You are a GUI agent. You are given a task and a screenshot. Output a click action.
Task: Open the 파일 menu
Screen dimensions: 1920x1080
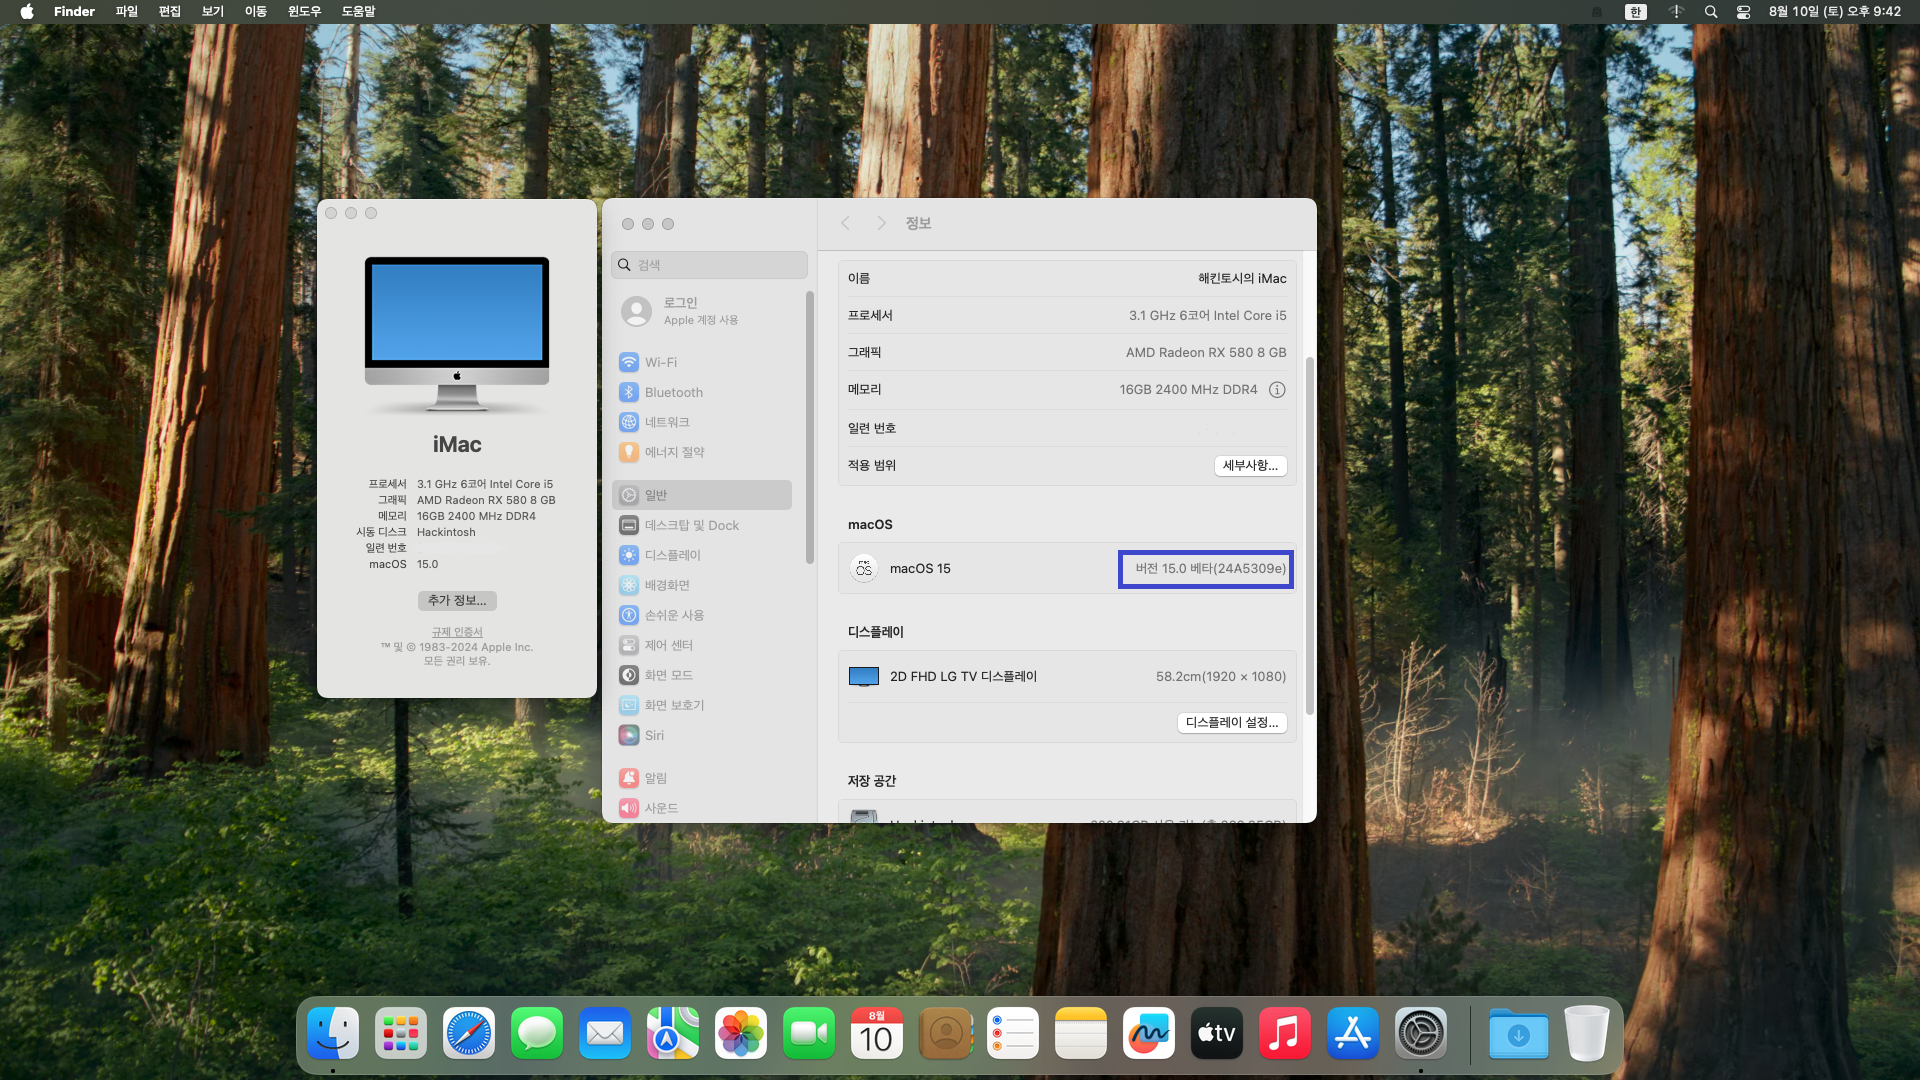[127, 12]
